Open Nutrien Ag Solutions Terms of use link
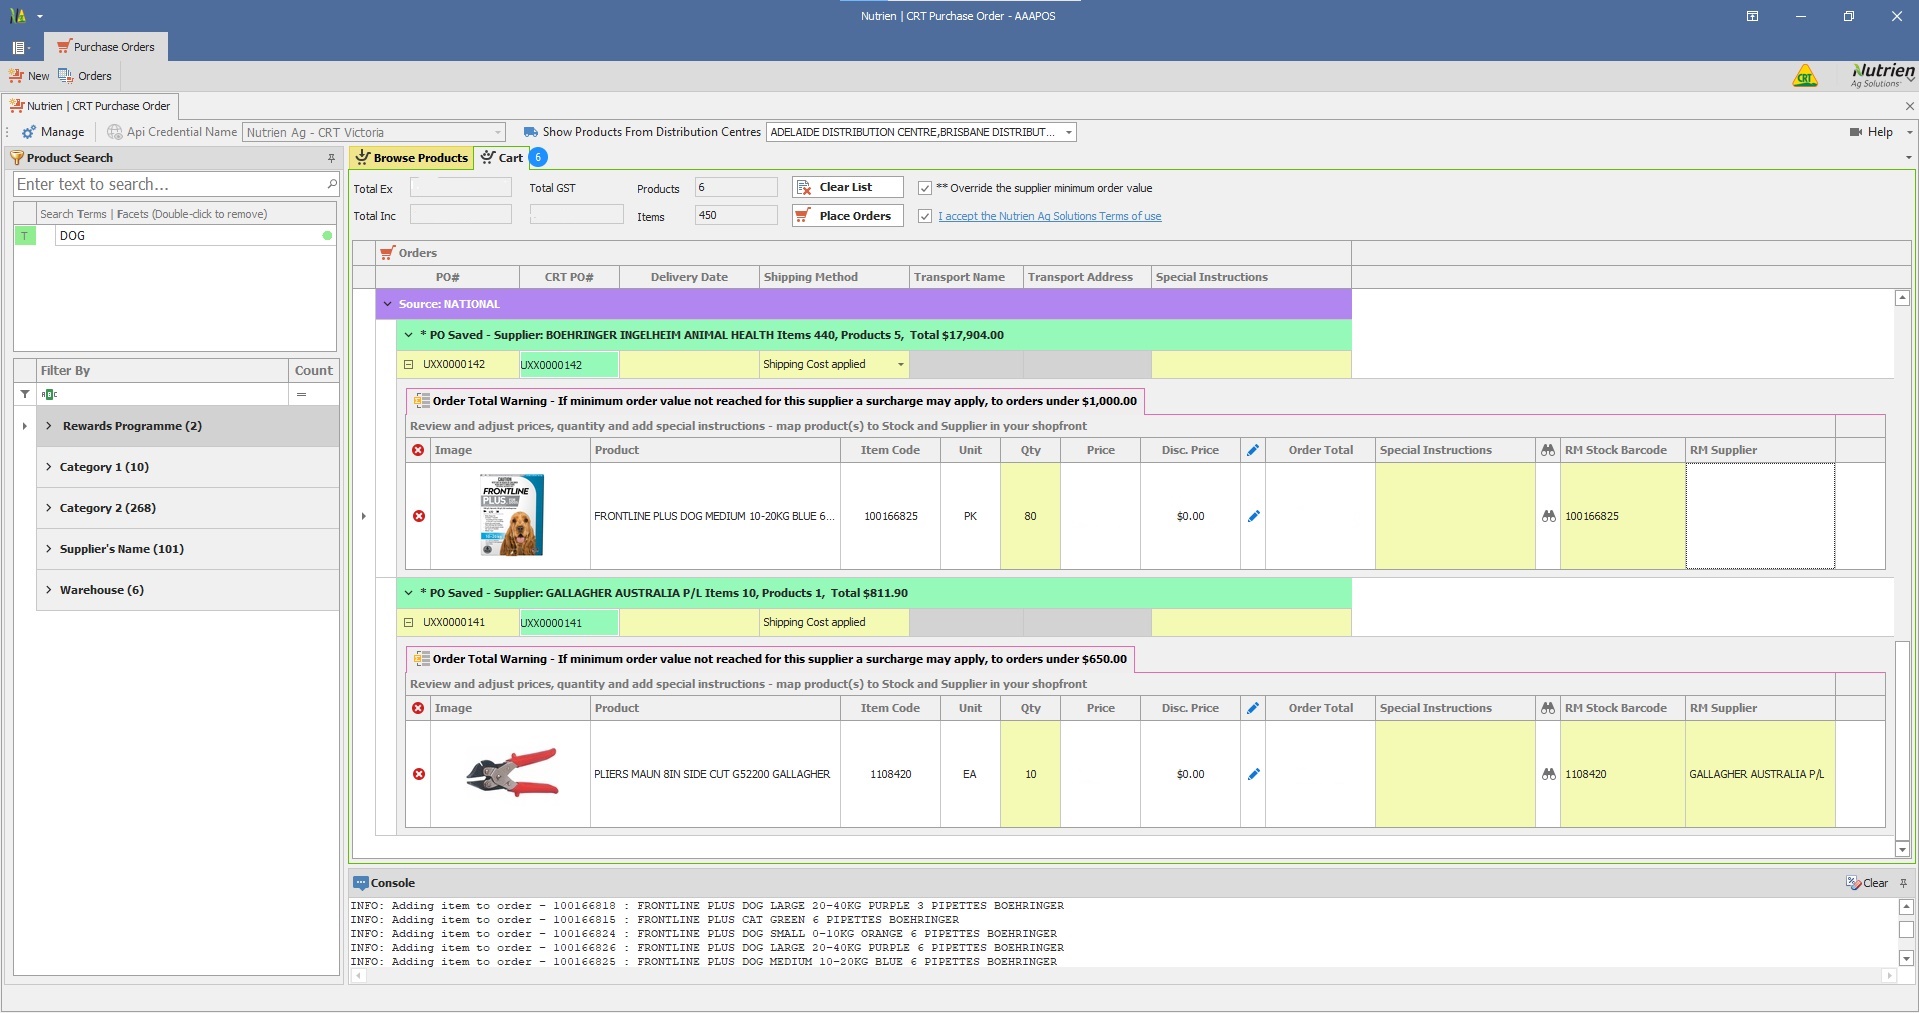This screenshot has width=1919, height=1013. 1049,216
